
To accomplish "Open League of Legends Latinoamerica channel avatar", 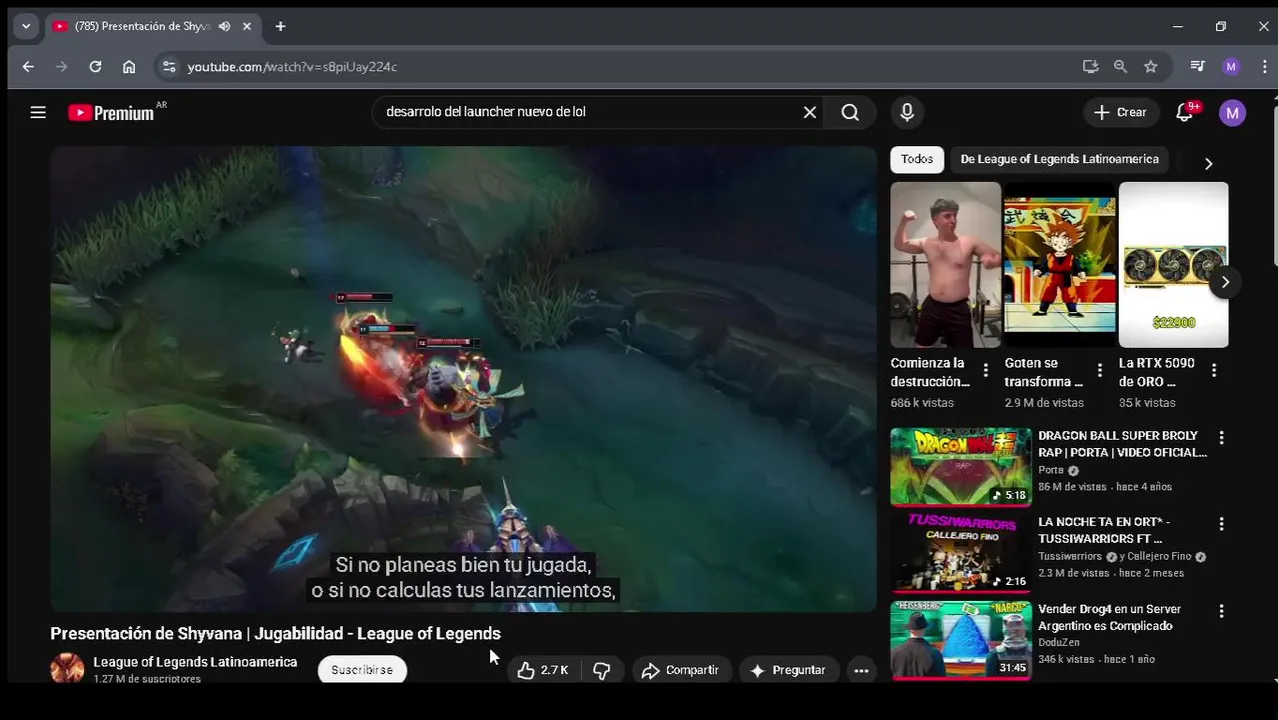I will pos(68,669).
